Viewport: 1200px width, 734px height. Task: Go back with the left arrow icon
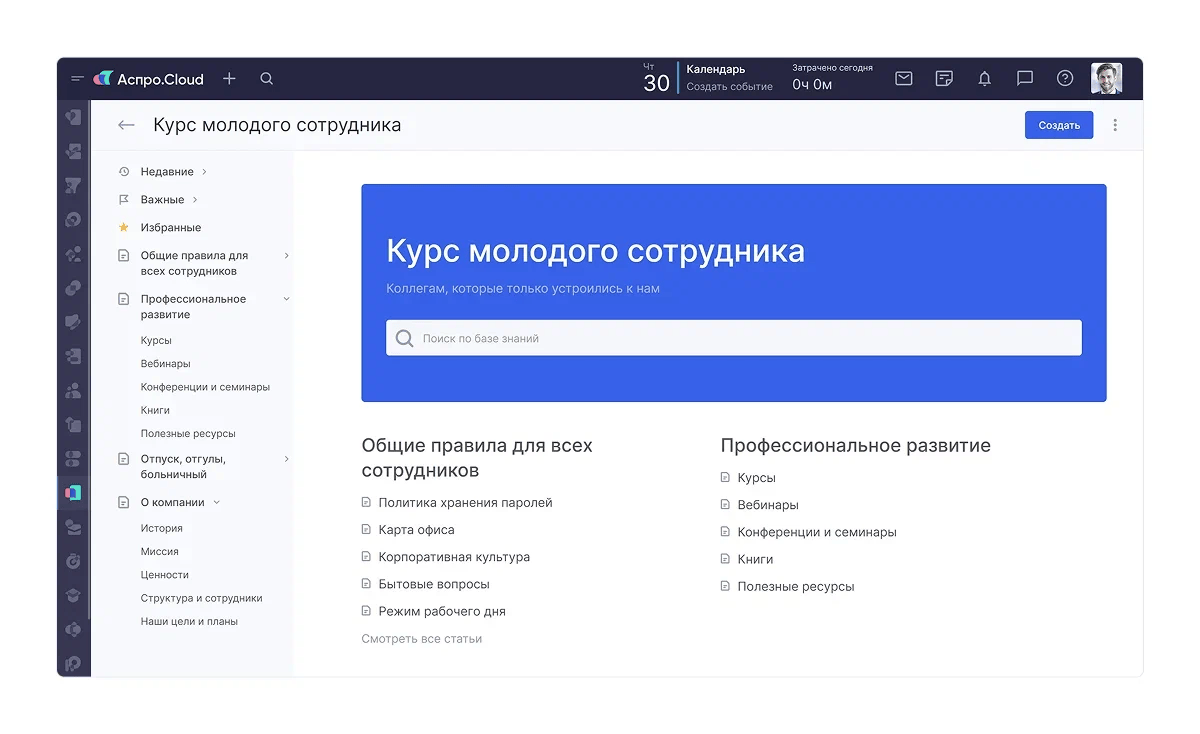coord(126,125)
